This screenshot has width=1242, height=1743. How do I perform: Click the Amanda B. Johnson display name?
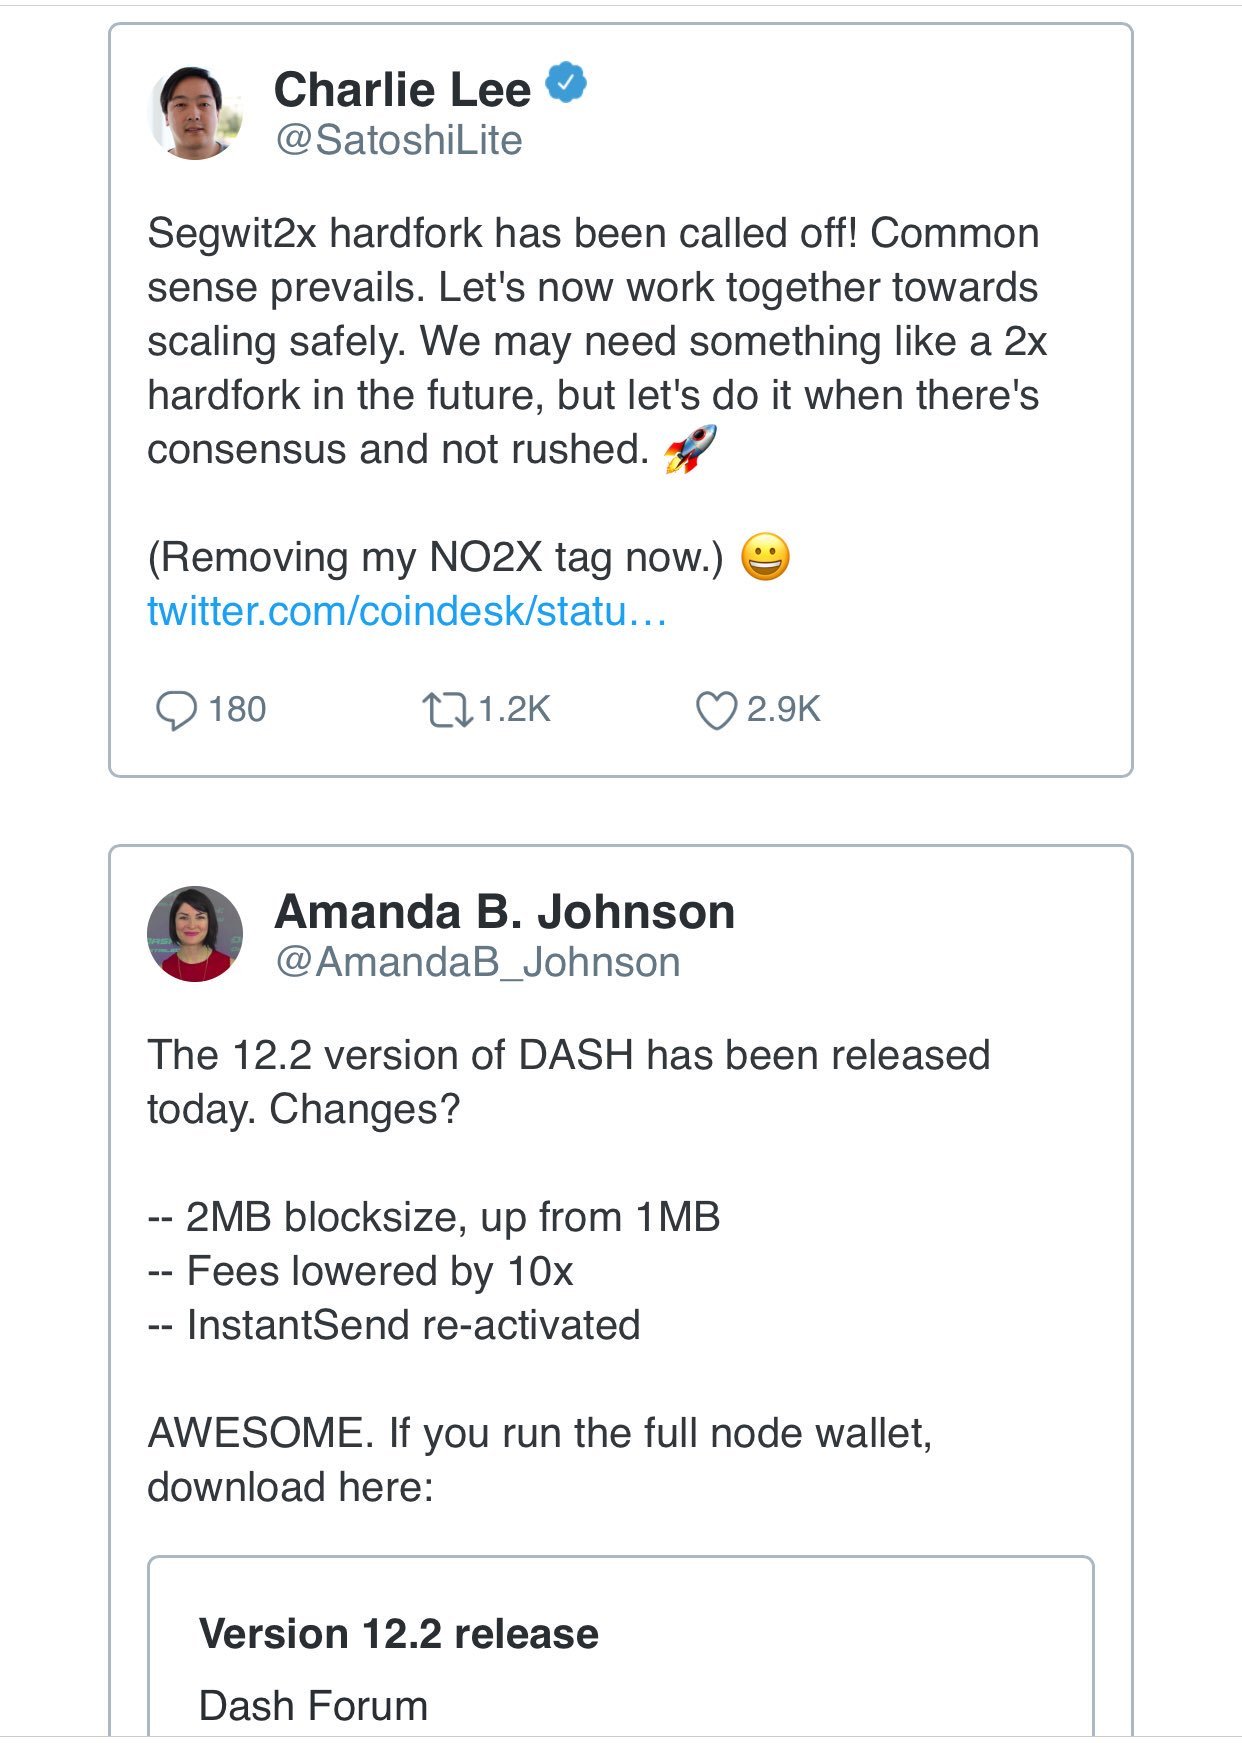click(x=504, y=912)
